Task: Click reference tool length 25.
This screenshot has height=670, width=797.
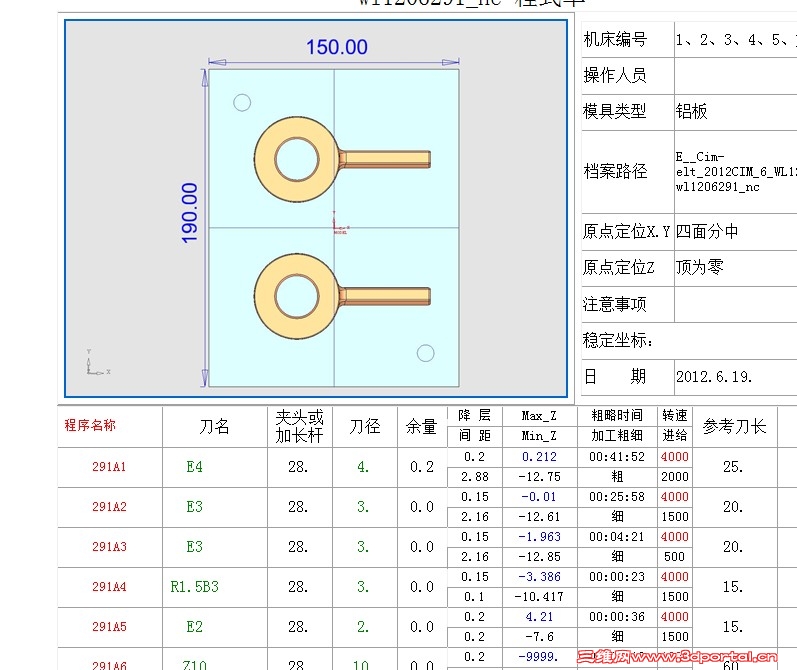Action: click(733, 467)
